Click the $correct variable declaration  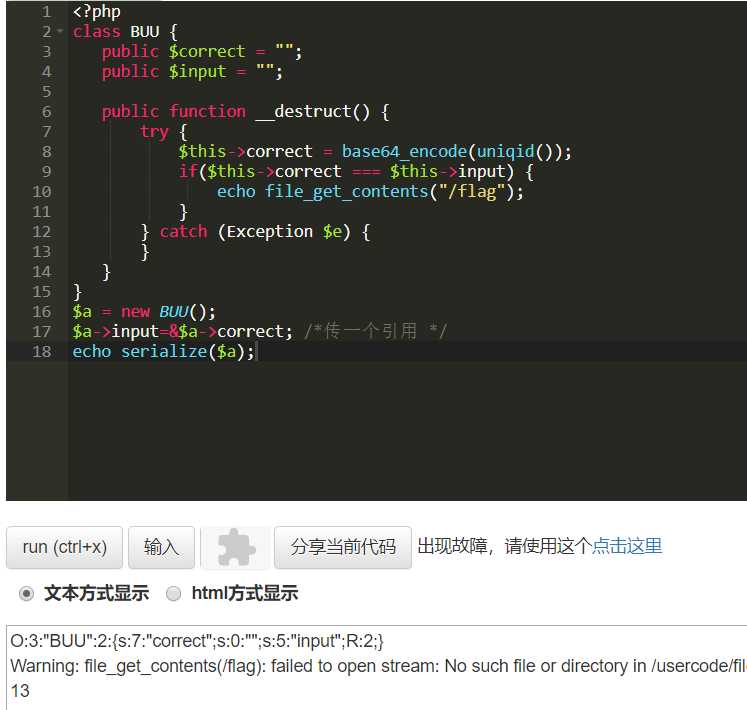[x=207, y=51]
